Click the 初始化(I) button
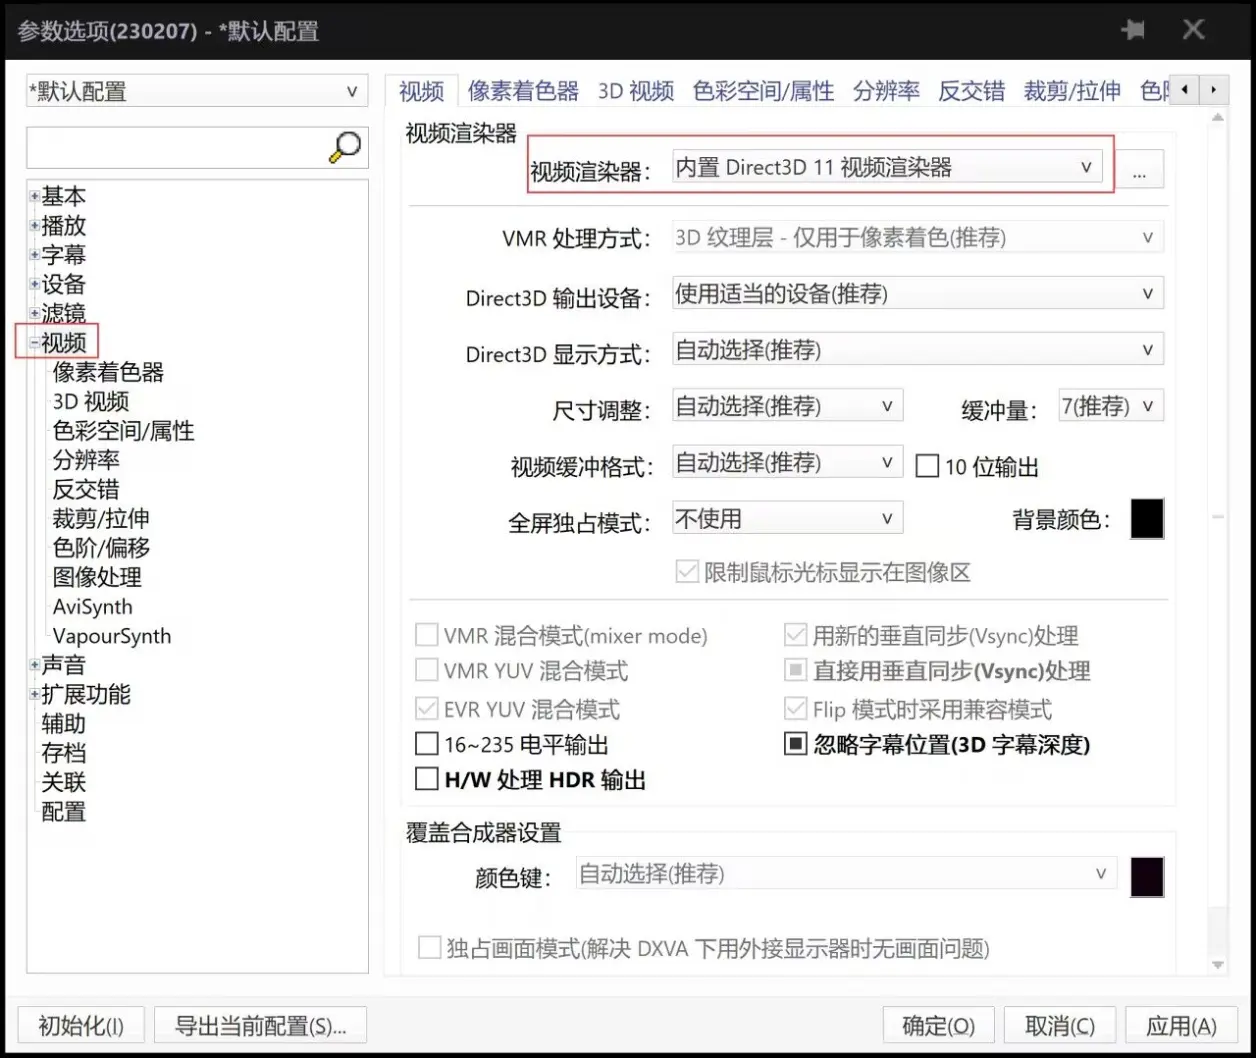1256x1058 pixels. click(x=80, y=1024)
